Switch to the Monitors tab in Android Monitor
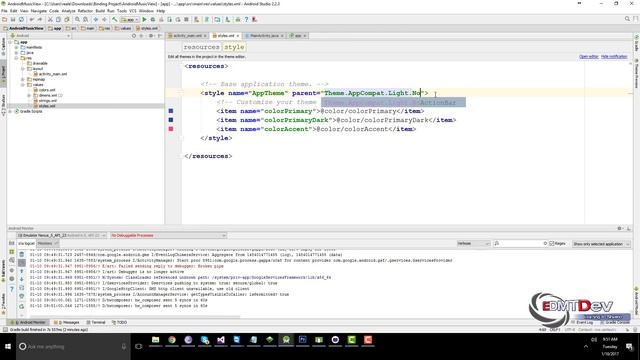 tap(47, 243)
